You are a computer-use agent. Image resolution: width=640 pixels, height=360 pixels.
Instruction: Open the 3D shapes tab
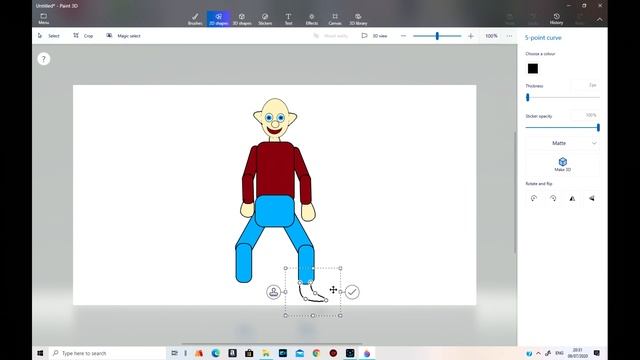(242, 19)
